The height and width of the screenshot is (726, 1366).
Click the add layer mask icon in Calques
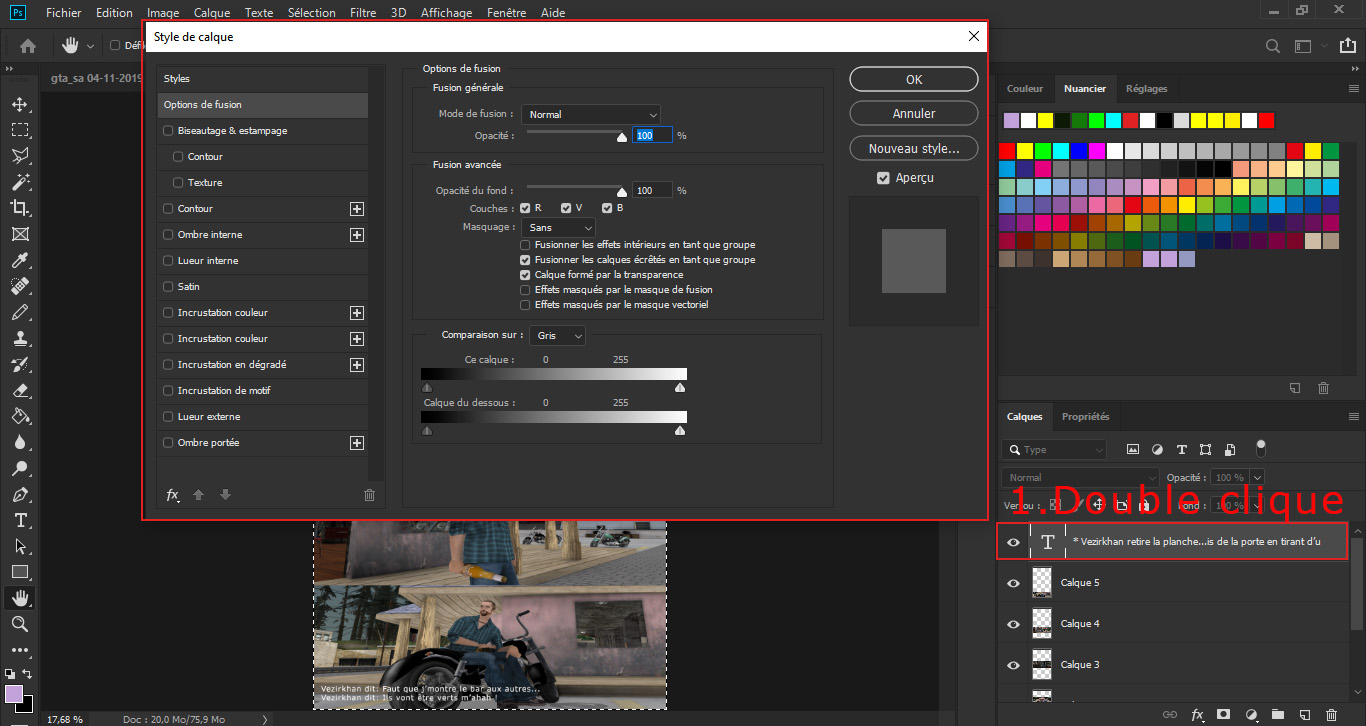point(1224,714)
